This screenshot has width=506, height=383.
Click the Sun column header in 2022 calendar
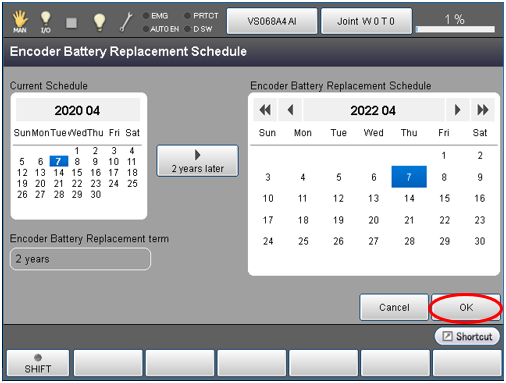[267, 133]
